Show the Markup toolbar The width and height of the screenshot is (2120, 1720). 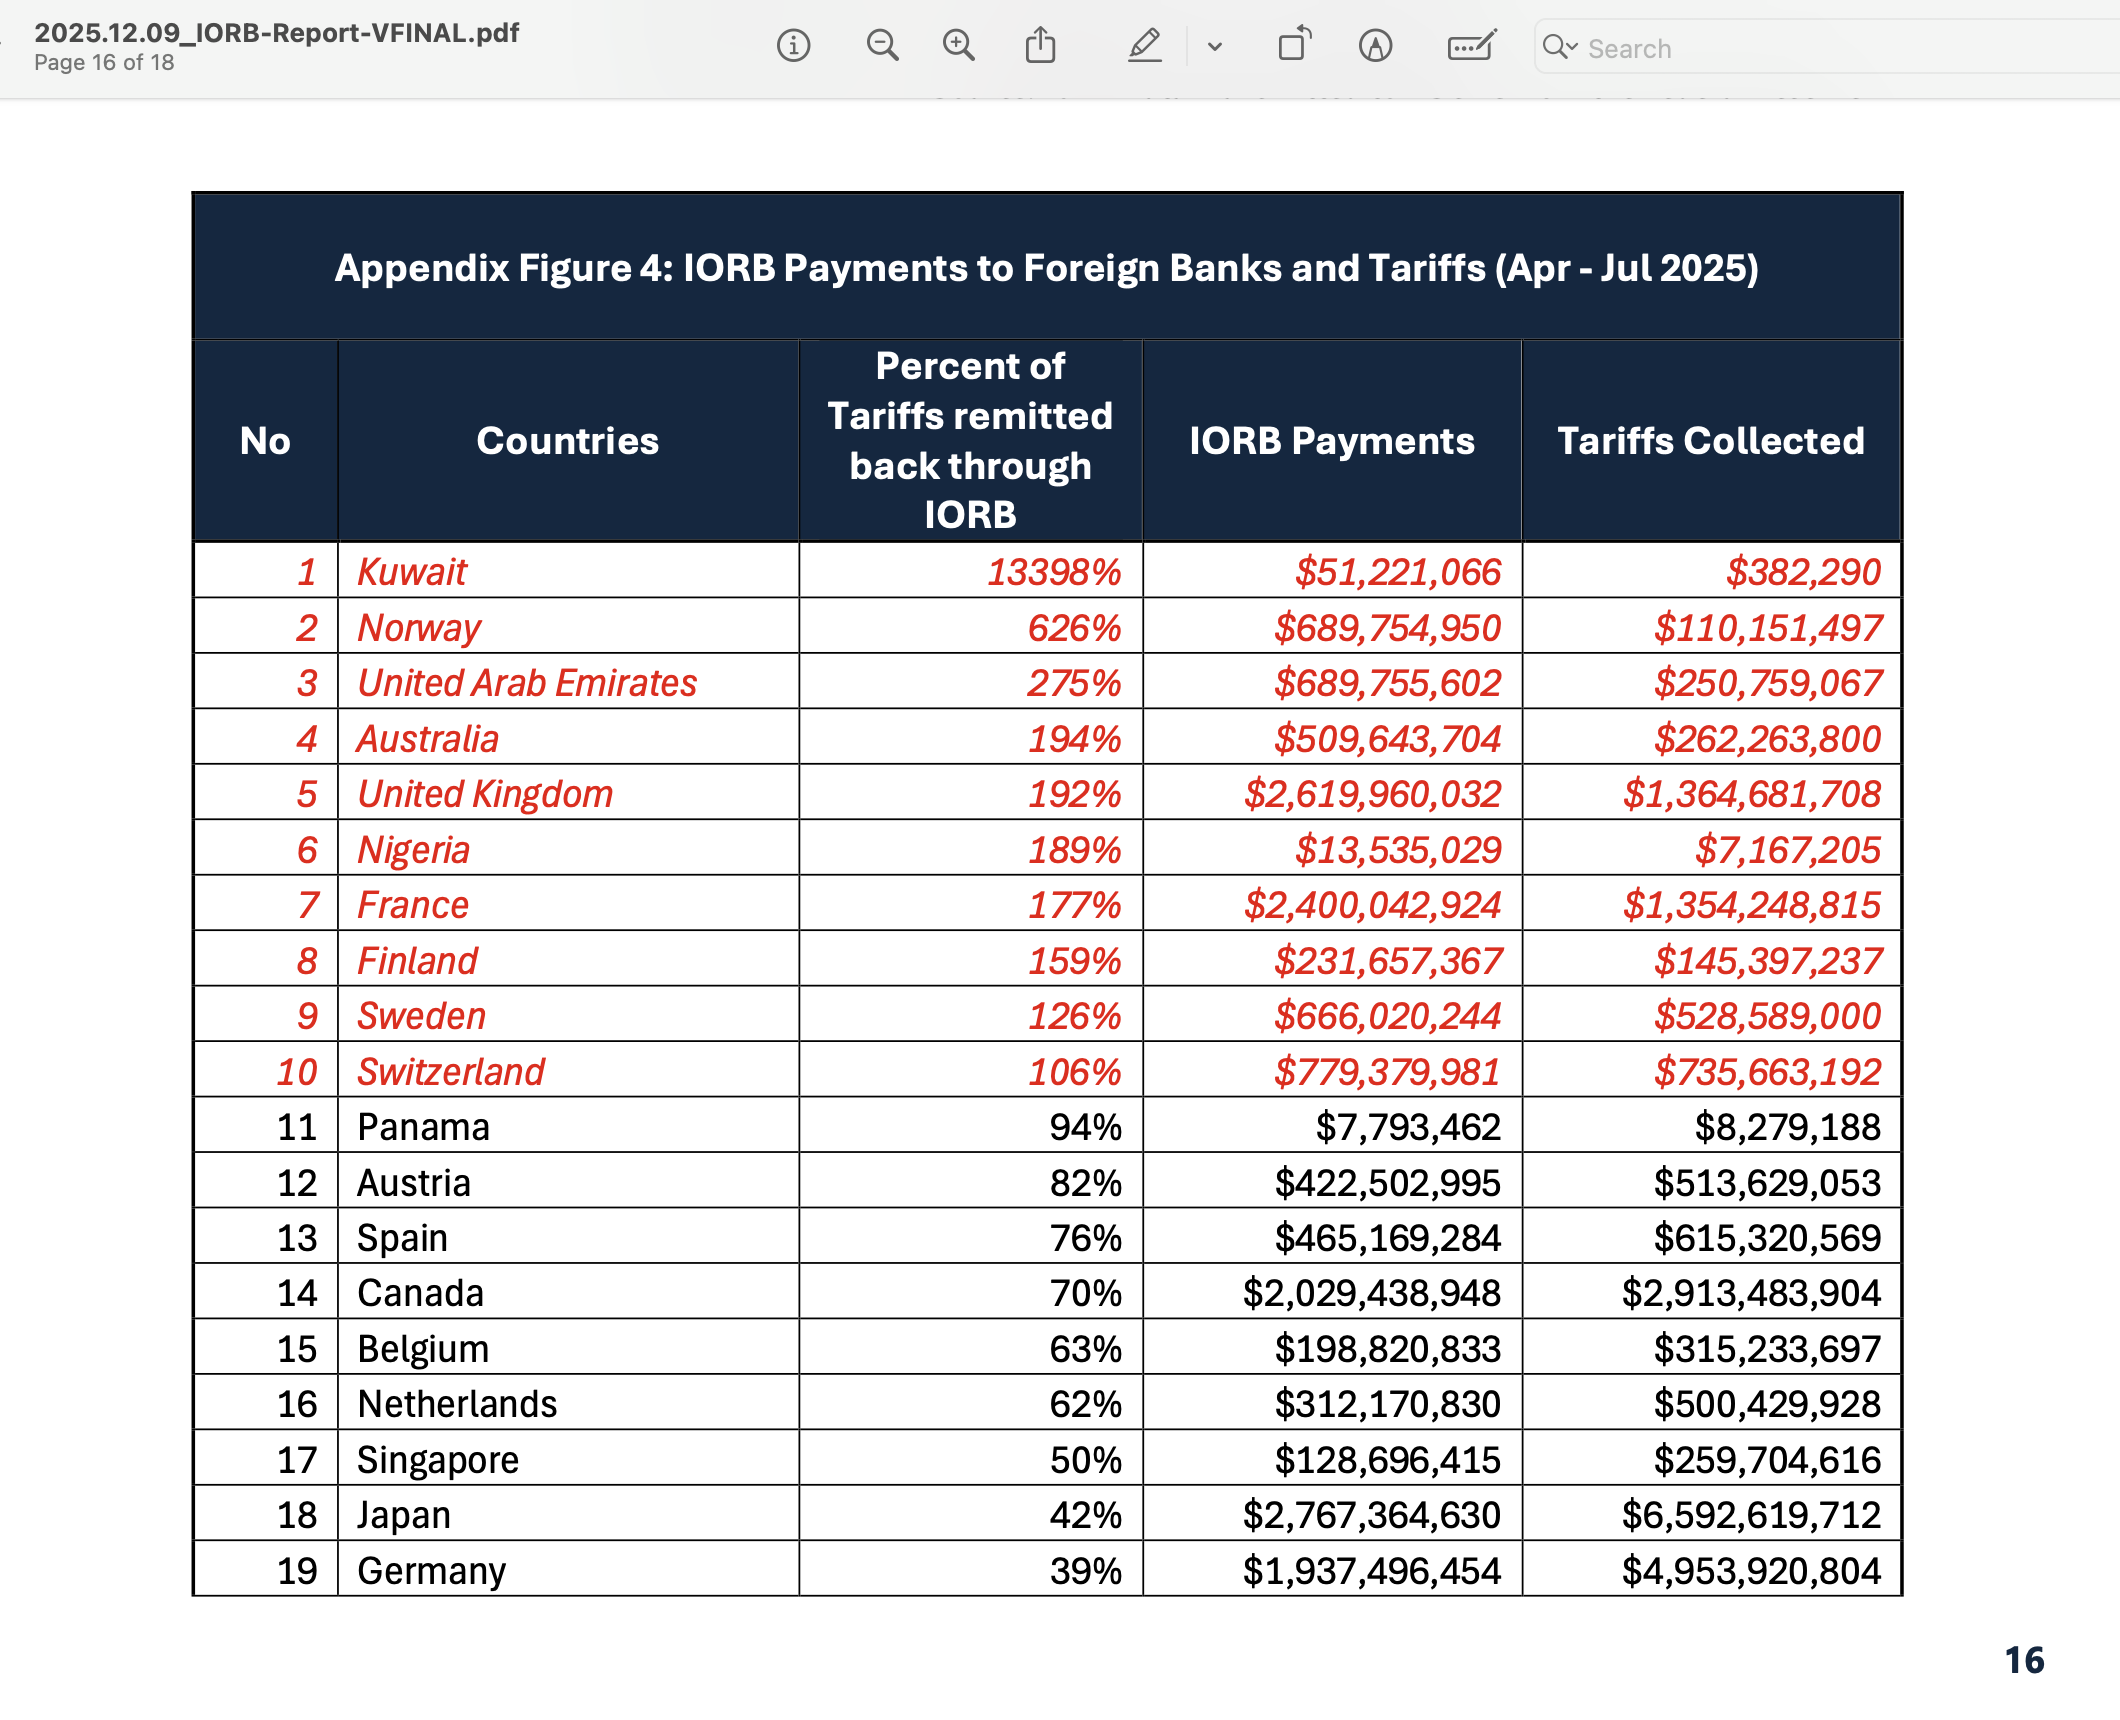tap(1375, 46)
